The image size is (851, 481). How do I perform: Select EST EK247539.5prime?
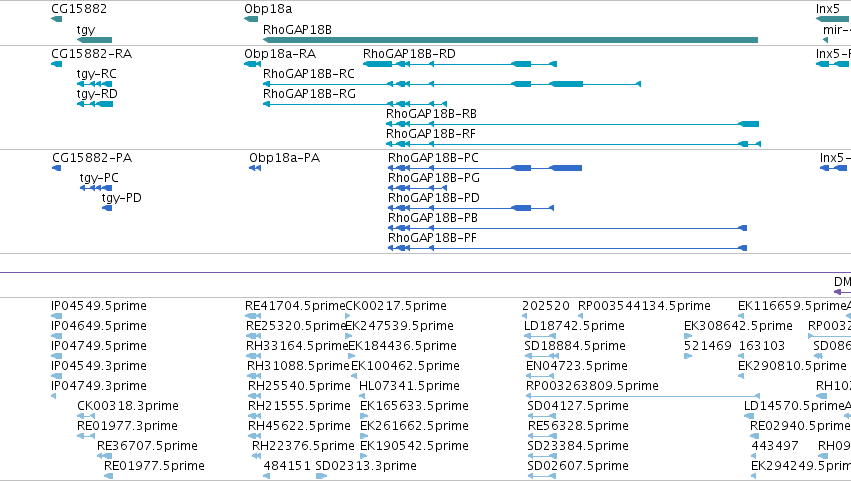[x=399, y=326]
